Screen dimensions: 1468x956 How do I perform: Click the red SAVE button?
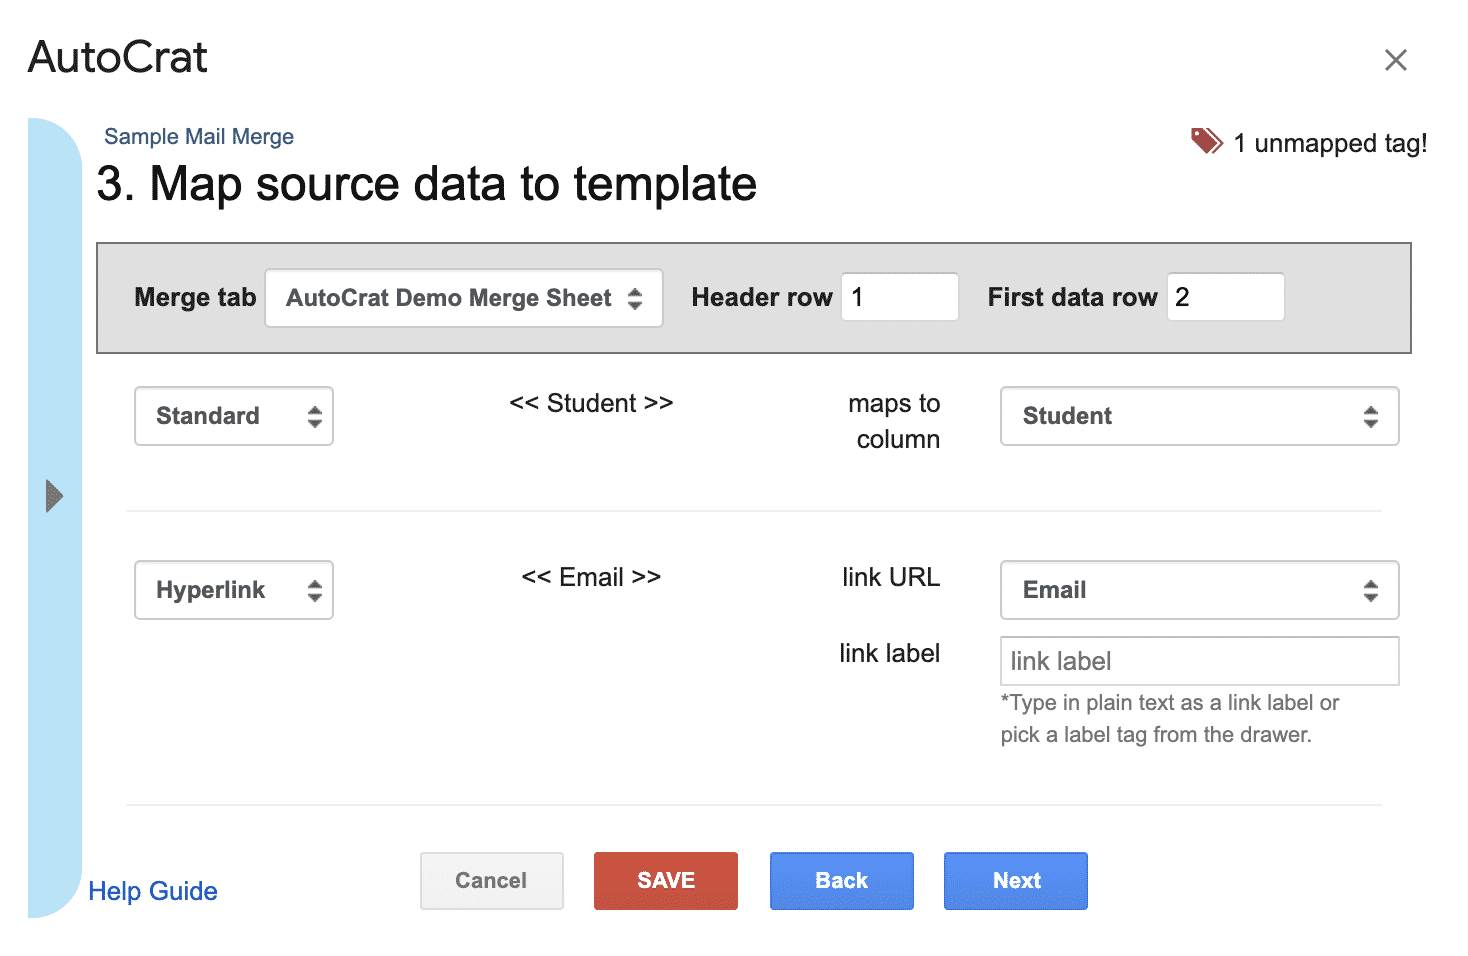[666, 881]
